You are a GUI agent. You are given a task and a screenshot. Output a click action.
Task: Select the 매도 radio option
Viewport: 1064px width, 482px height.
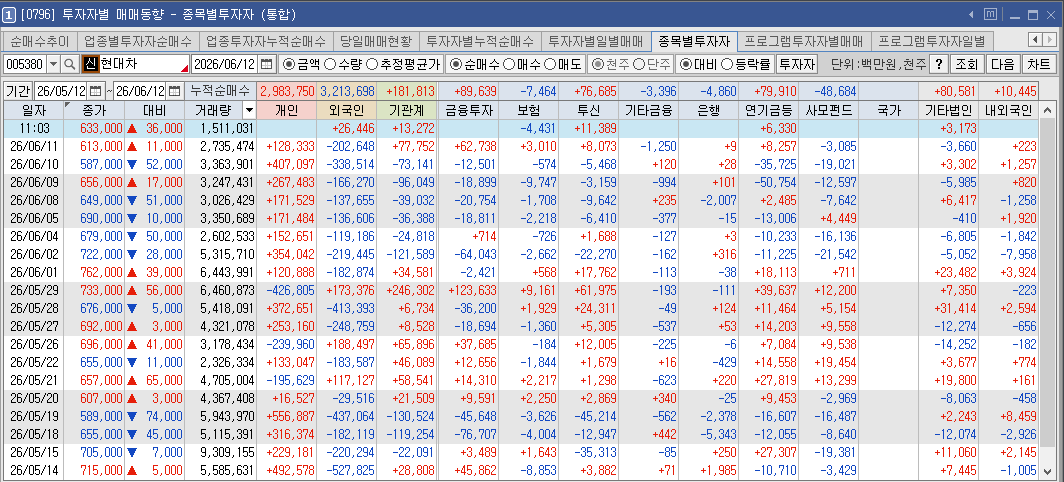pos(550,64)
